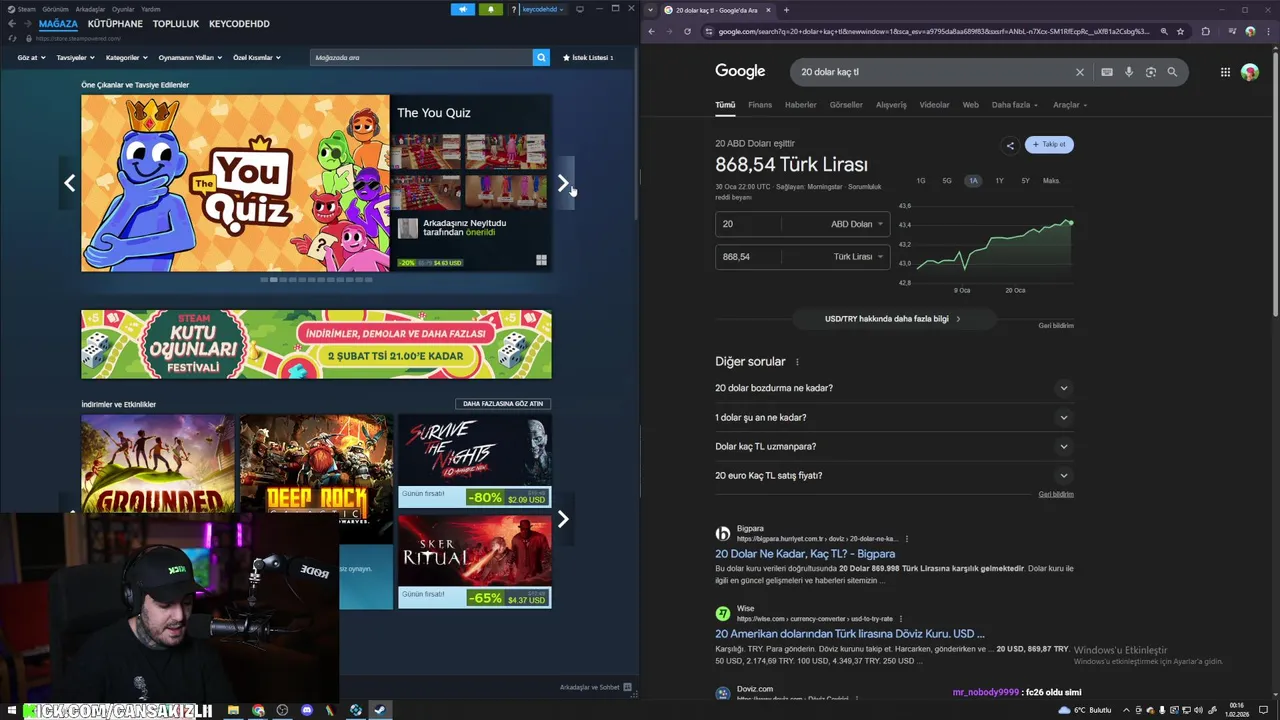
Task: Click Steam back navigation arrow
Action: click(x=12, y=23)
